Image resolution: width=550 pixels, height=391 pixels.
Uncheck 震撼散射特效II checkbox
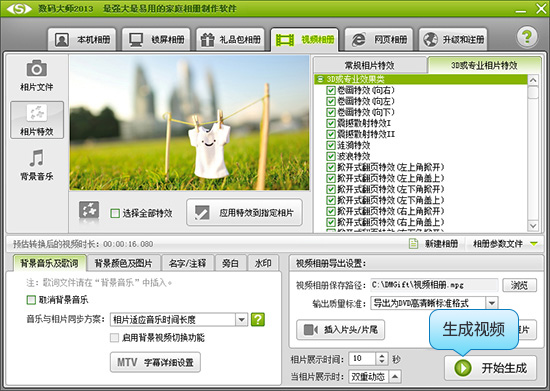(x=330, y=134)
